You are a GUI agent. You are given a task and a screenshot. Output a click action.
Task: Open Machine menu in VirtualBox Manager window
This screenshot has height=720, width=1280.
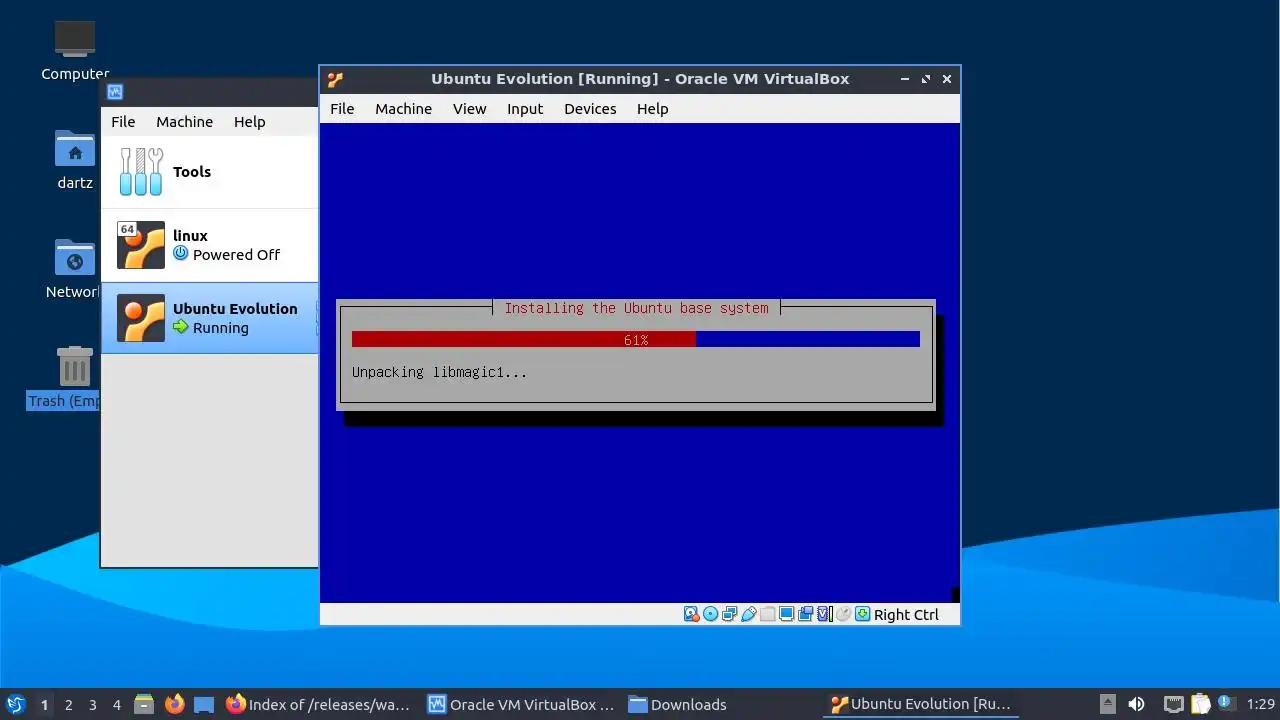pos(184,122)
